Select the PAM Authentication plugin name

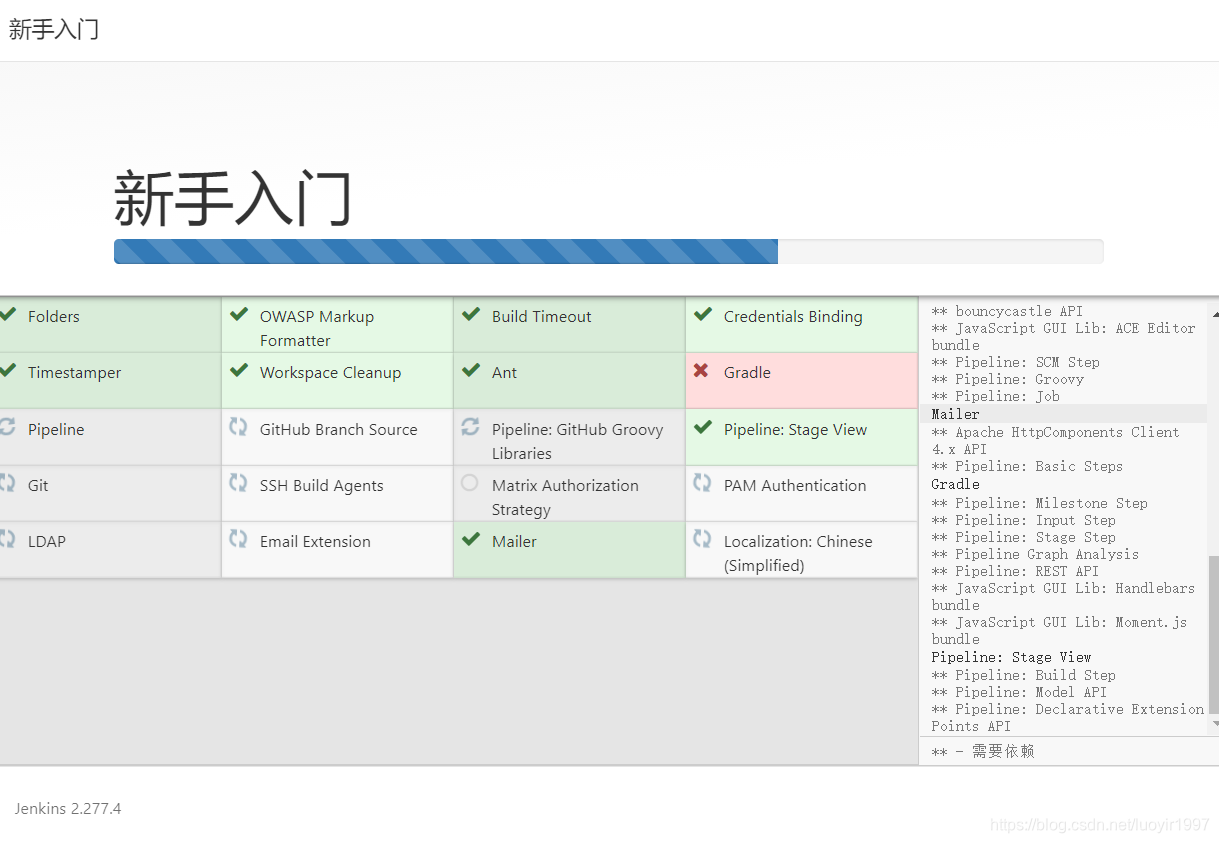pyautogui.click(x=795, y=485)
